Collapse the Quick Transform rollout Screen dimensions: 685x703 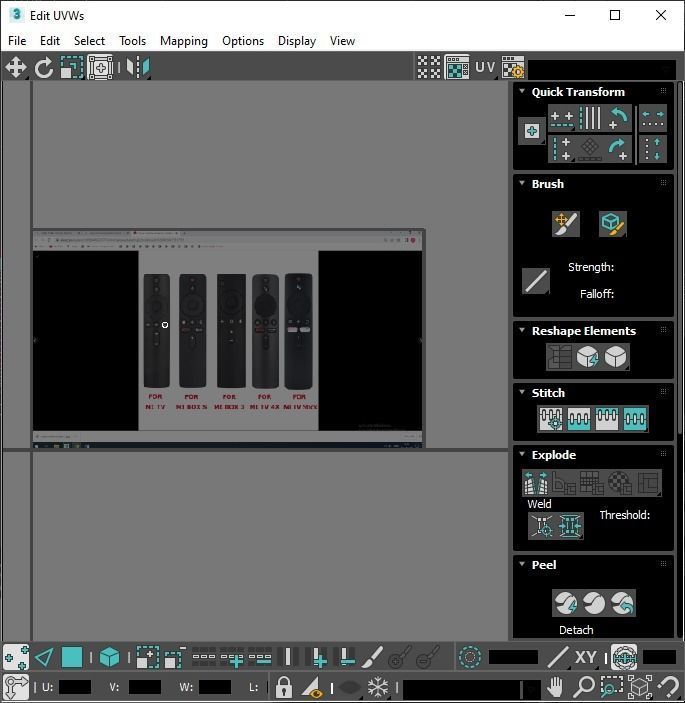(522, 91)
